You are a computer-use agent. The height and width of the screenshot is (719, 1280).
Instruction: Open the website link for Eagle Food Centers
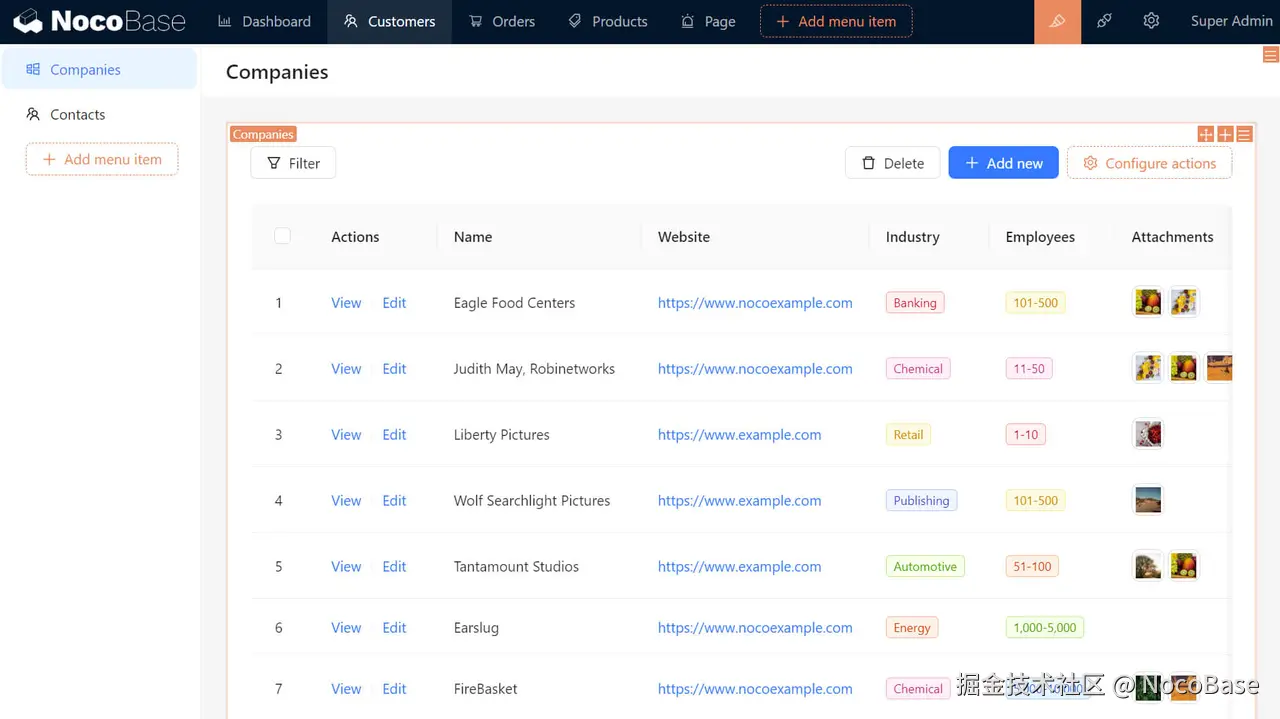(x=755, y=302)
